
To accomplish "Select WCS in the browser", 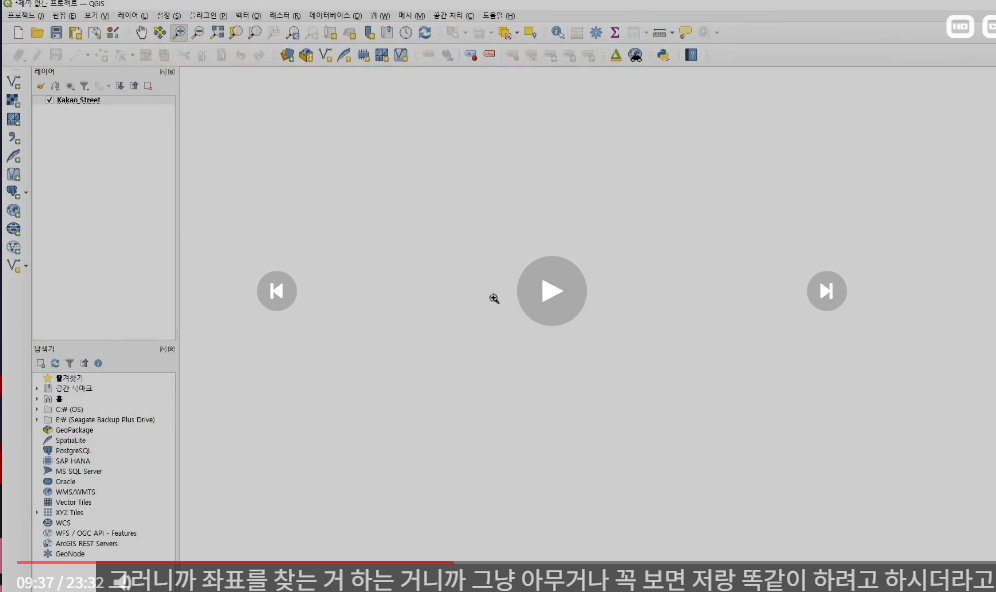I will [63, 523].
